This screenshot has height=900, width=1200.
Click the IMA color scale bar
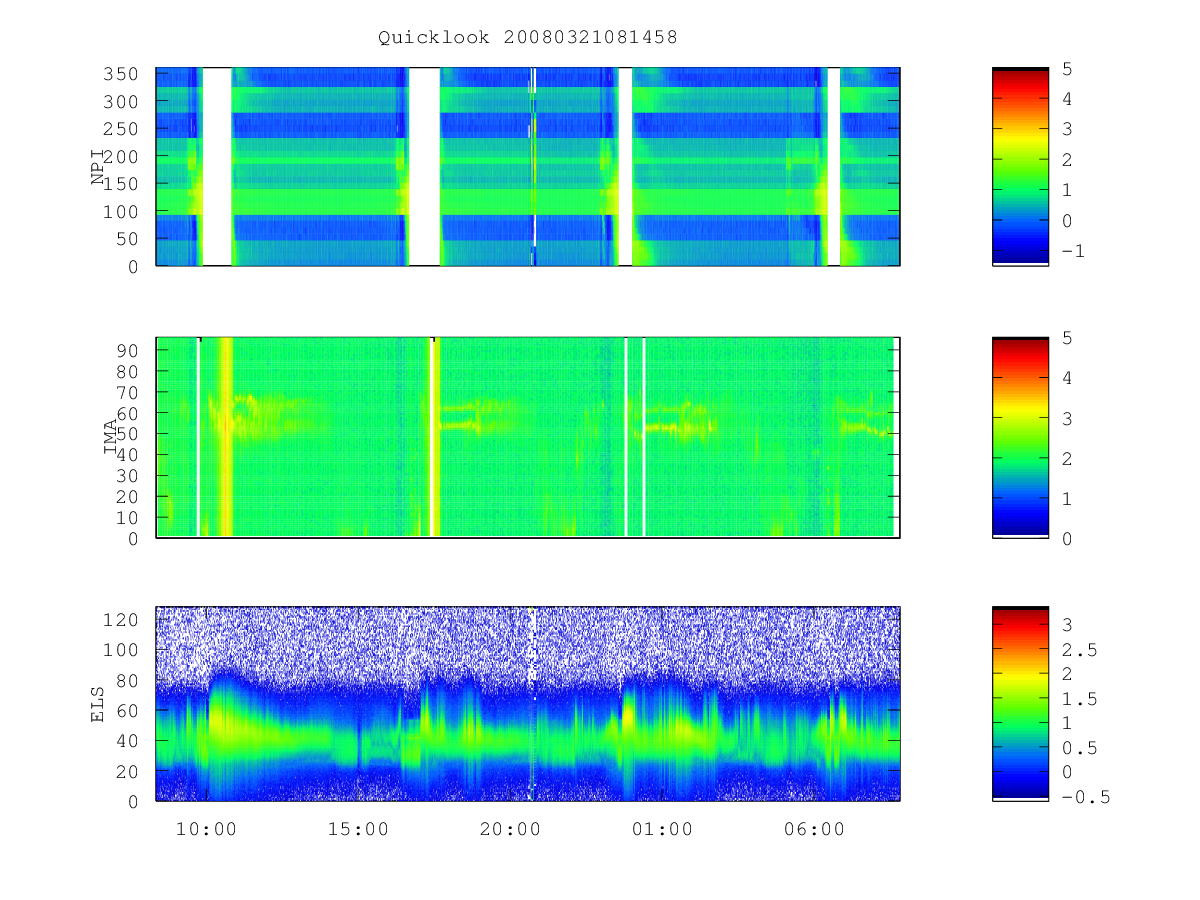tap(1020, 437)
